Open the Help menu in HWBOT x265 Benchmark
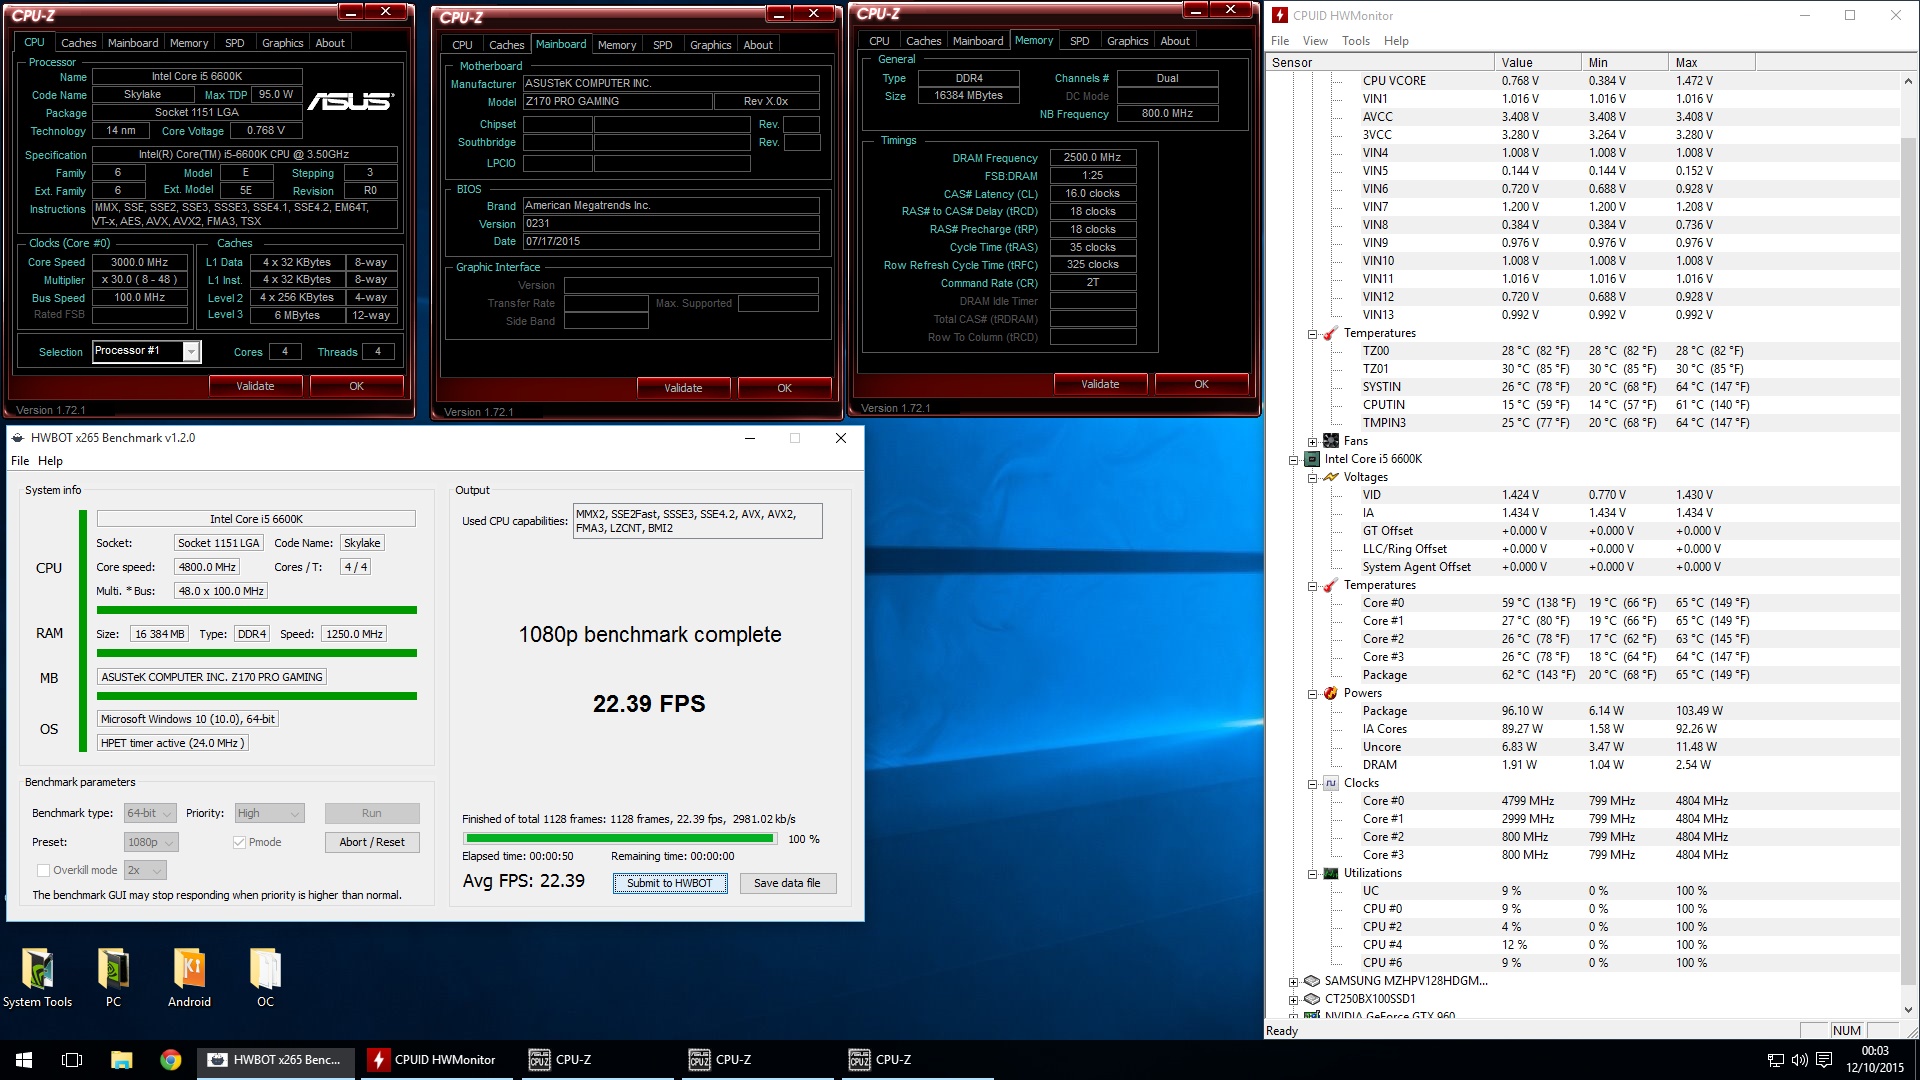Screen dimensions: 1920x1080 [50, 461]
